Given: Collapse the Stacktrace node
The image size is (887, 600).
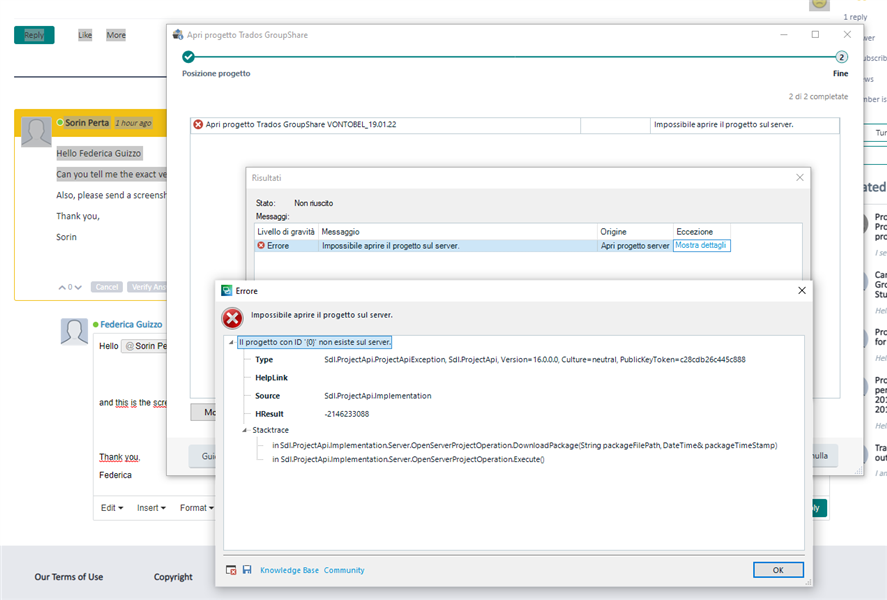Looking at the screenshot, I should coord(244,430).
